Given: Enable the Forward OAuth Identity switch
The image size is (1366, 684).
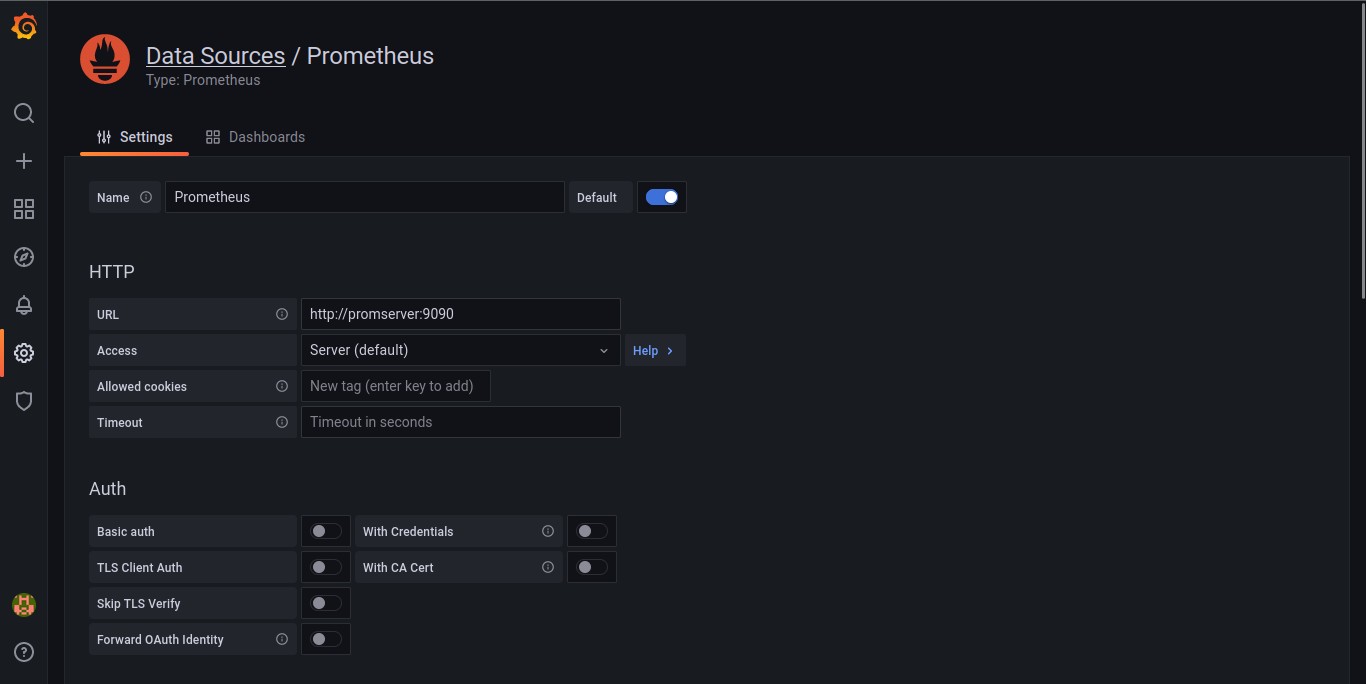Looking at the screenshot, I should pos(326,639).
